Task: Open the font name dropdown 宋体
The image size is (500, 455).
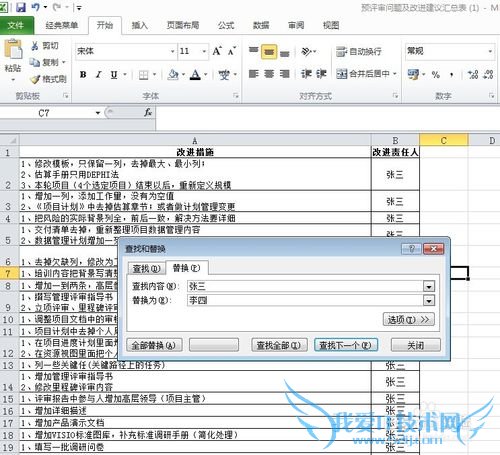Action: coord(172,51)
